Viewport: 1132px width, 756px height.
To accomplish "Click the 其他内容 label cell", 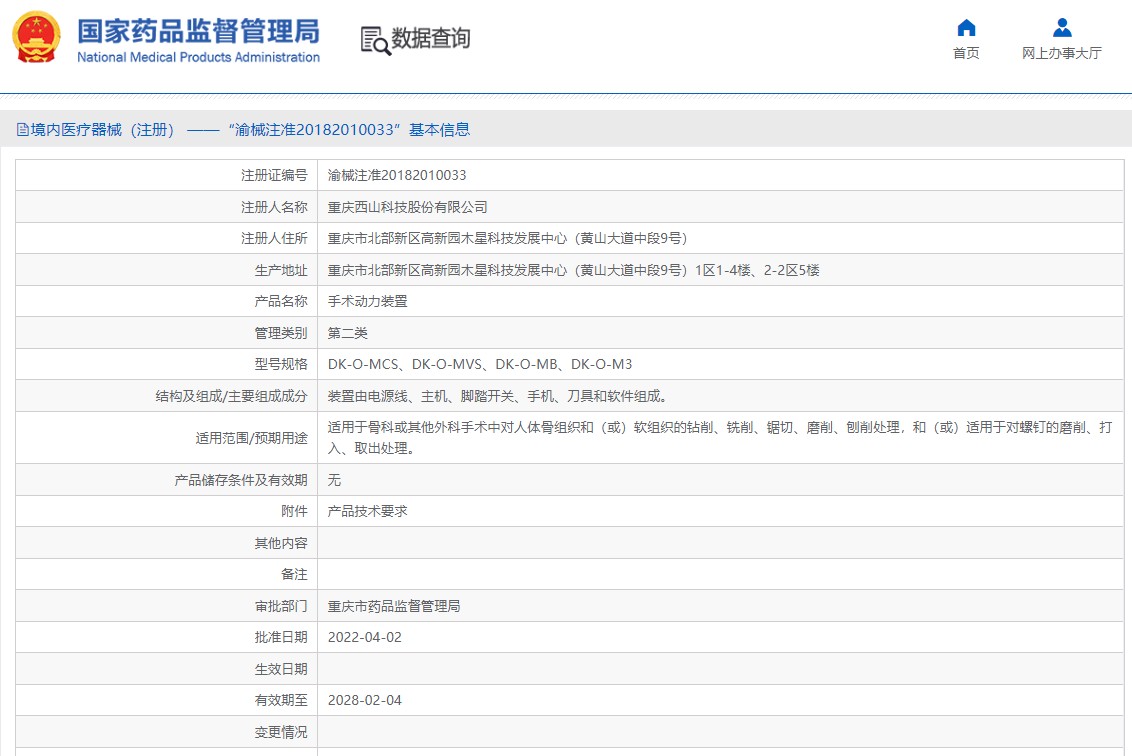I will [x=167, y=543].
